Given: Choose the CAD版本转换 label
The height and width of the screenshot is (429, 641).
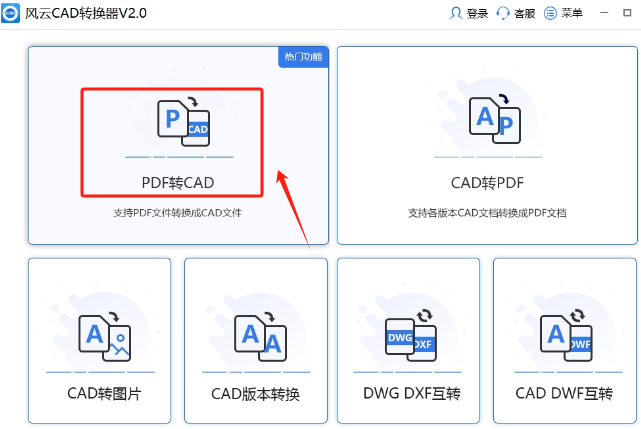Looking at the screenshot, I should pos(256,394).
